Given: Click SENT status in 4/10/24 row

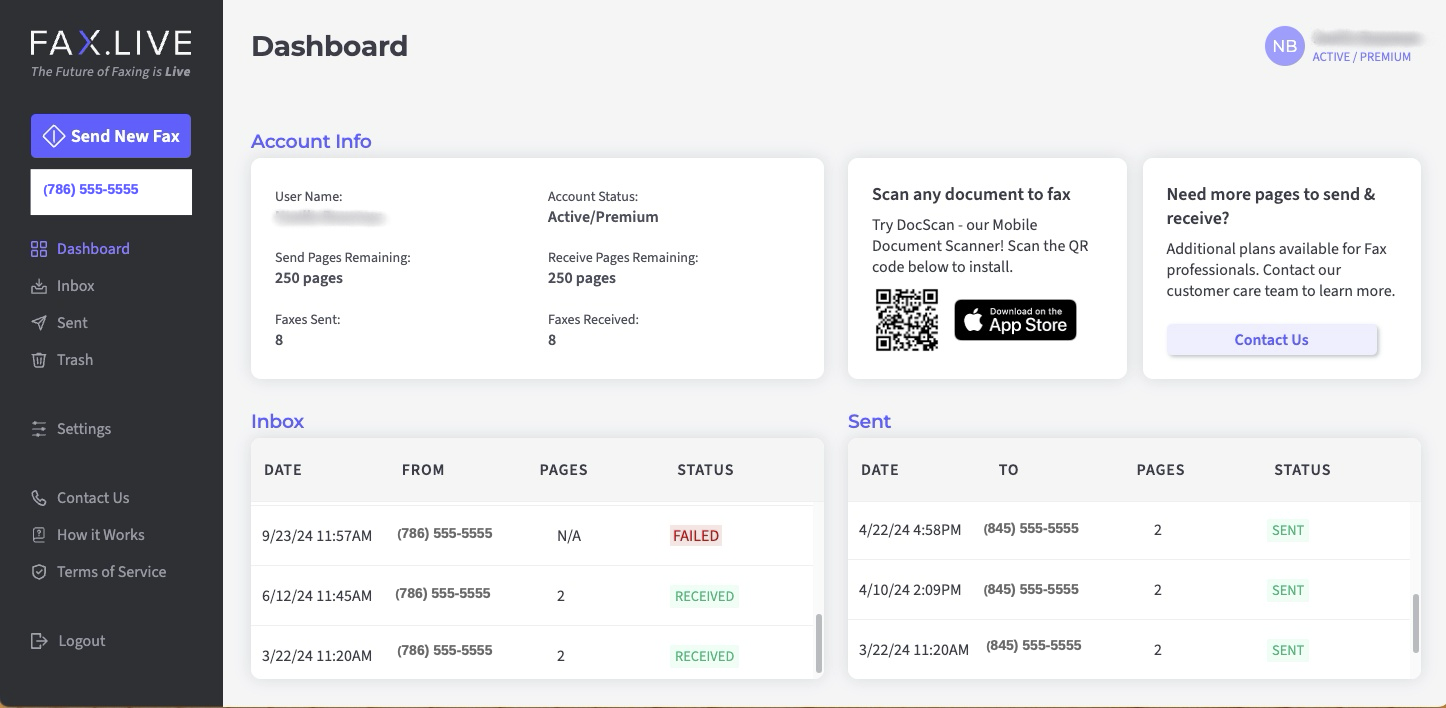Looking at the screenshot, I should click(x=1288, y=590).
